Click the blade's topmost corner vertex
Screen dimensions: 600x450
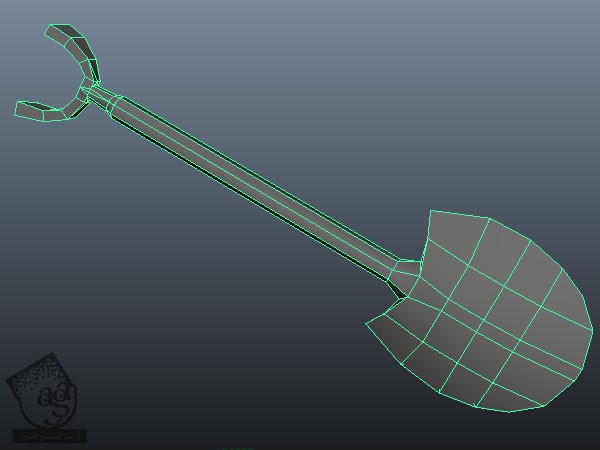[x=431, y=211]
